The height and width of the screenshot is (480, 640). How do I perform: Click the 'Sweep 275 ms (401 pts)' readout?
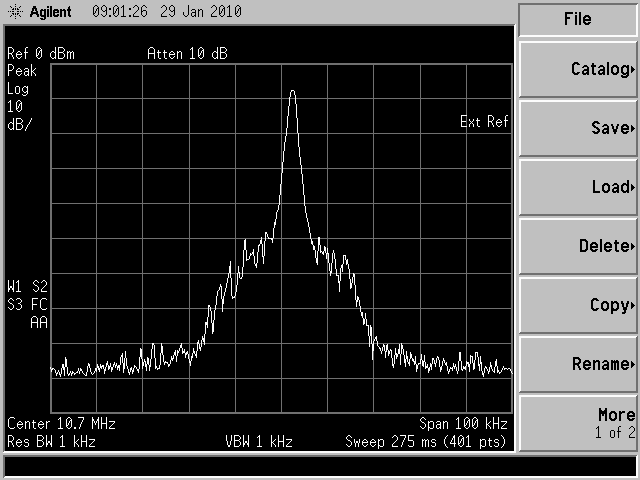[x=426, y=442]
